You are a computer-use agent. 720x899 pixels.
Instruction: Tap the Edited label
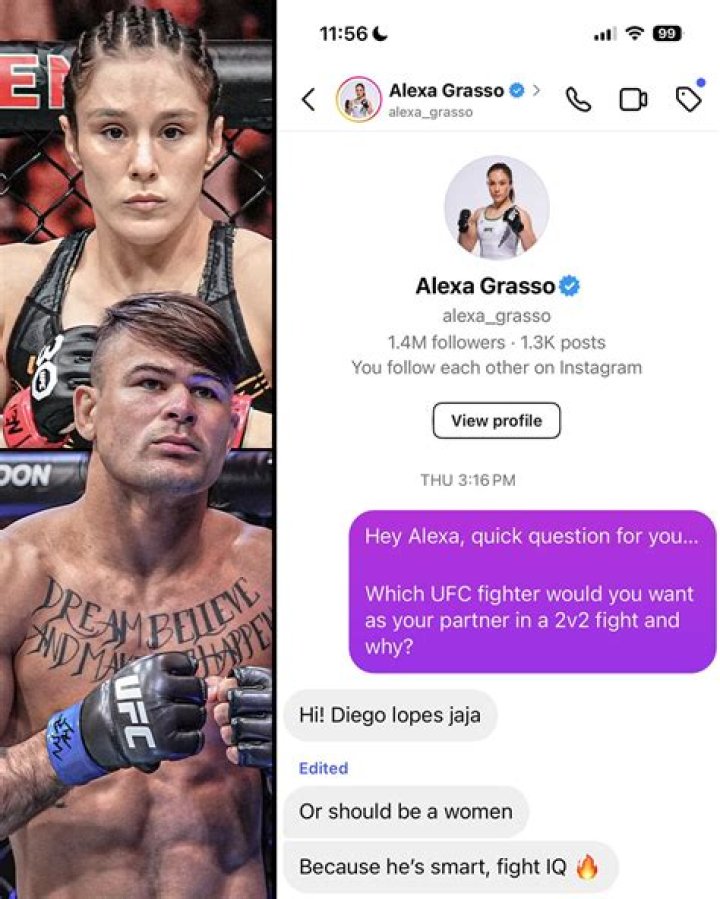click(x=323, y=768)
